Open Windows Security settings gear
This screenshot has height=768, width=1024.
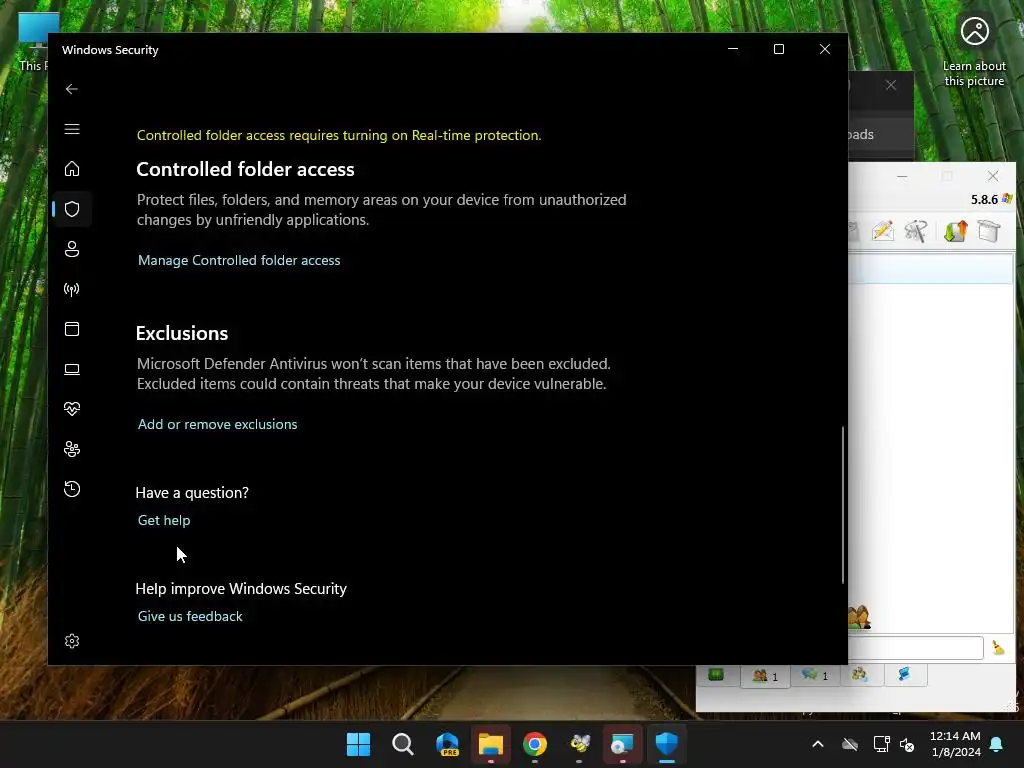(72, 641)
